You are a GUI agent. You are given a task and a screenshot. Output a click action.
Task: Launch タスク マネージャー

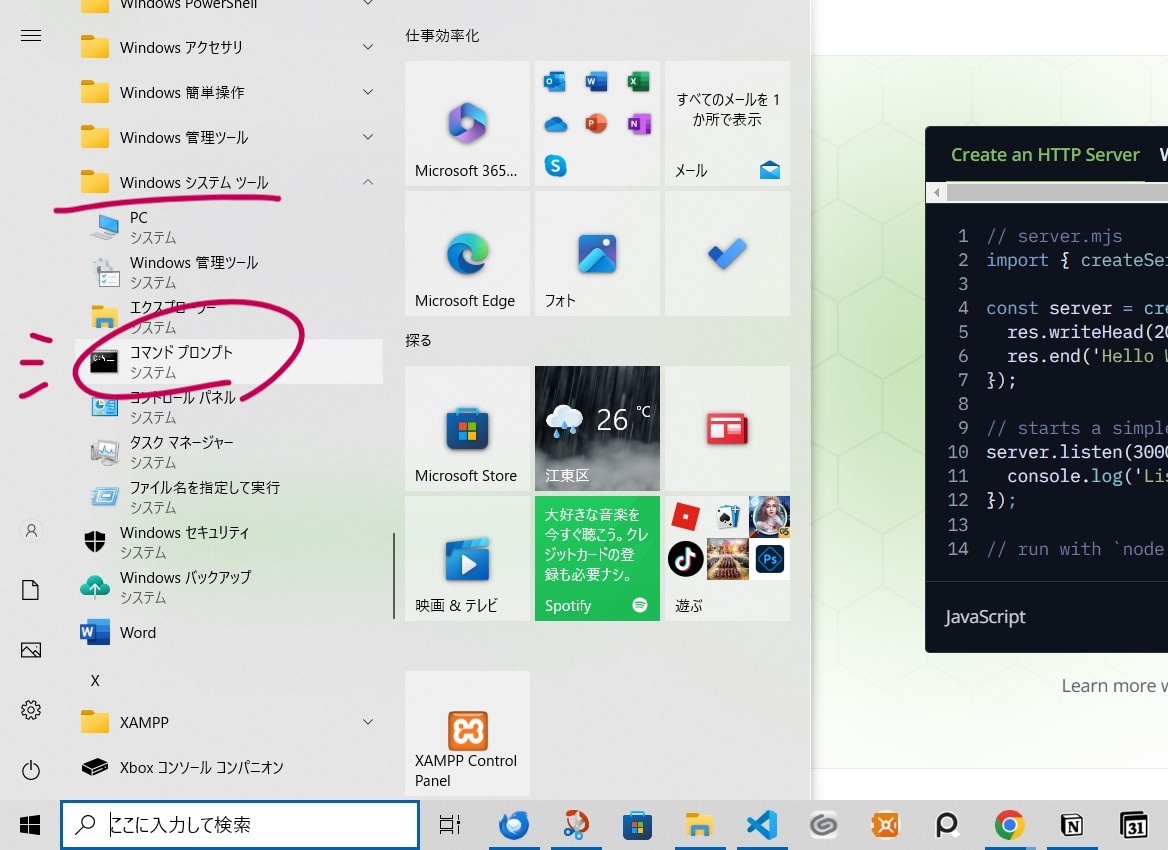point(229,451)
